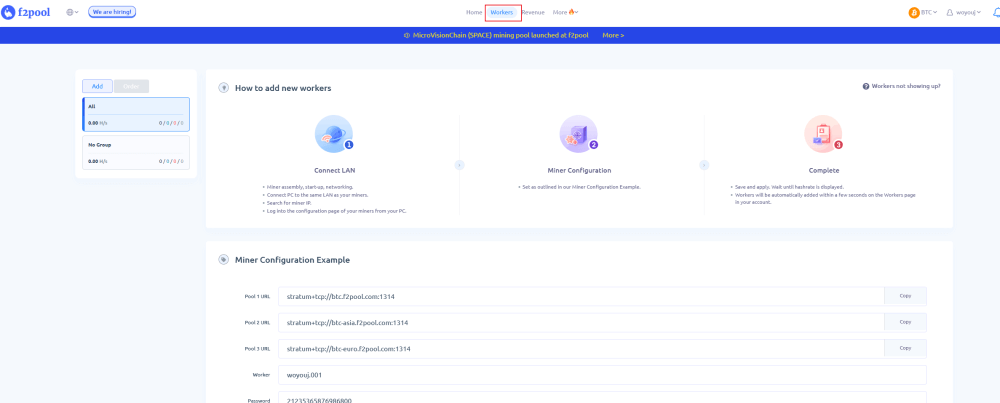Select the No Group worker group
The width and height of the screenshot is (1000, 403).
click(x=135, y=152)
